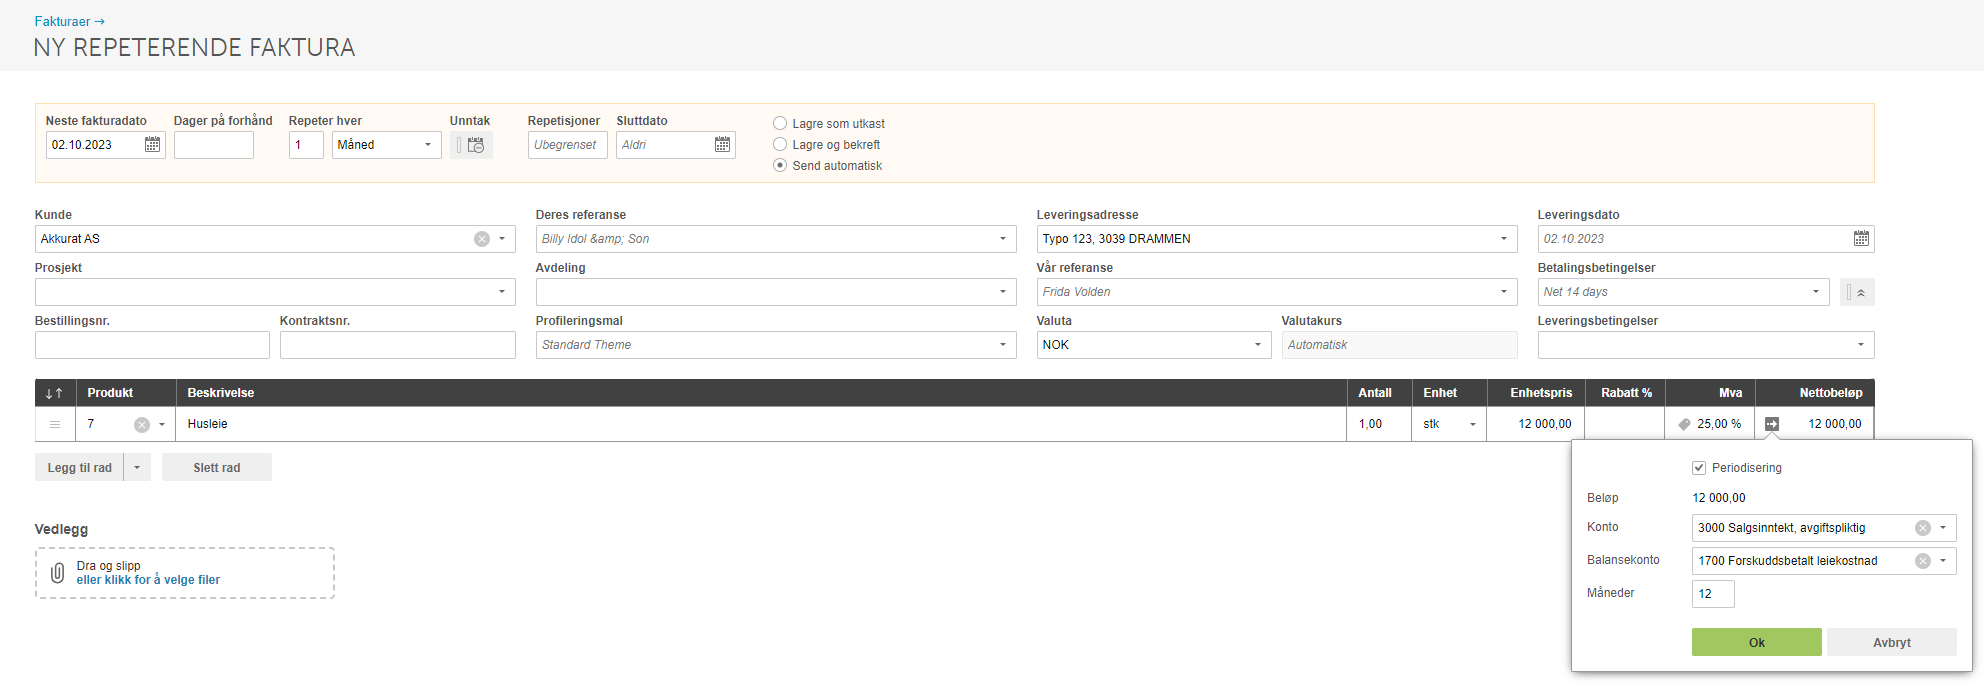Clear product 7 in the invoice row
Viewport: 1984px width, 684px height.
click(142, 425)
